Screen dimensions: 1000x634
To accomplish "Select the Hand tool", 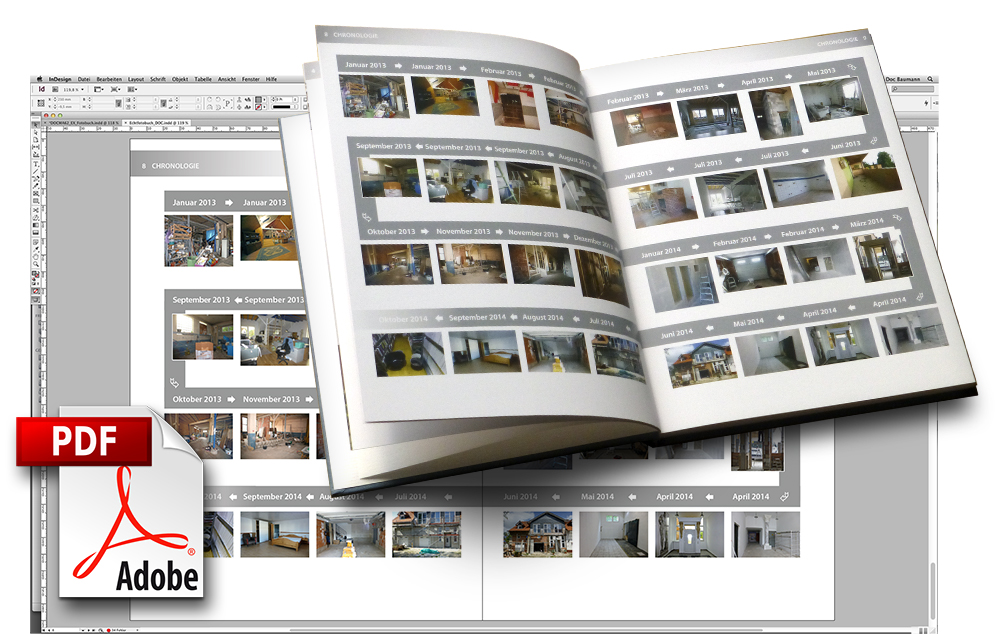I will coord(36,257).
